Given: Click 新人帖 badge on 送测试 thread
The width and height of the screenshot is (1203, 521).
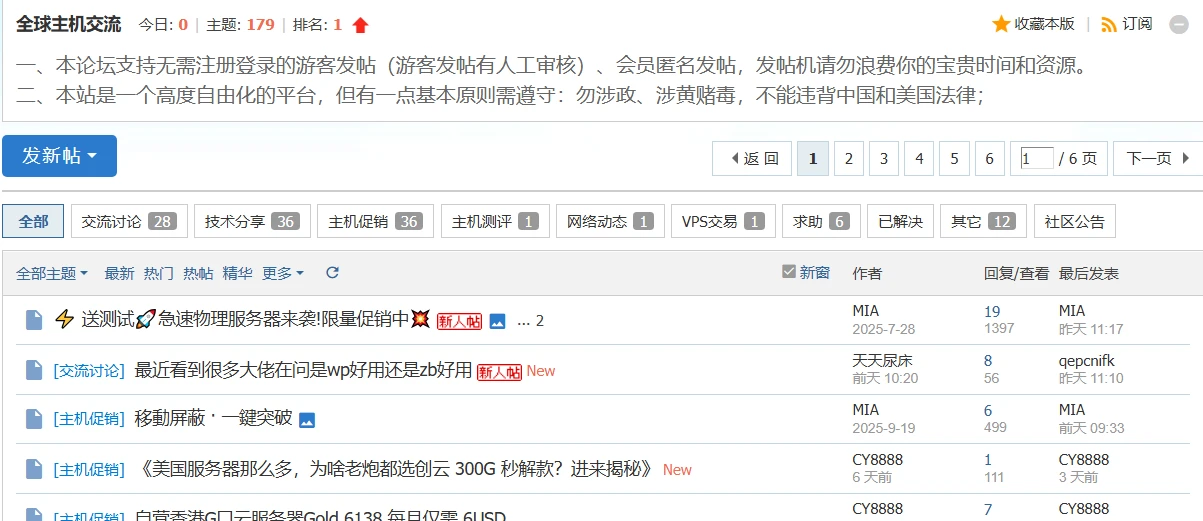Looking at the screenshot, I should 459,321.
